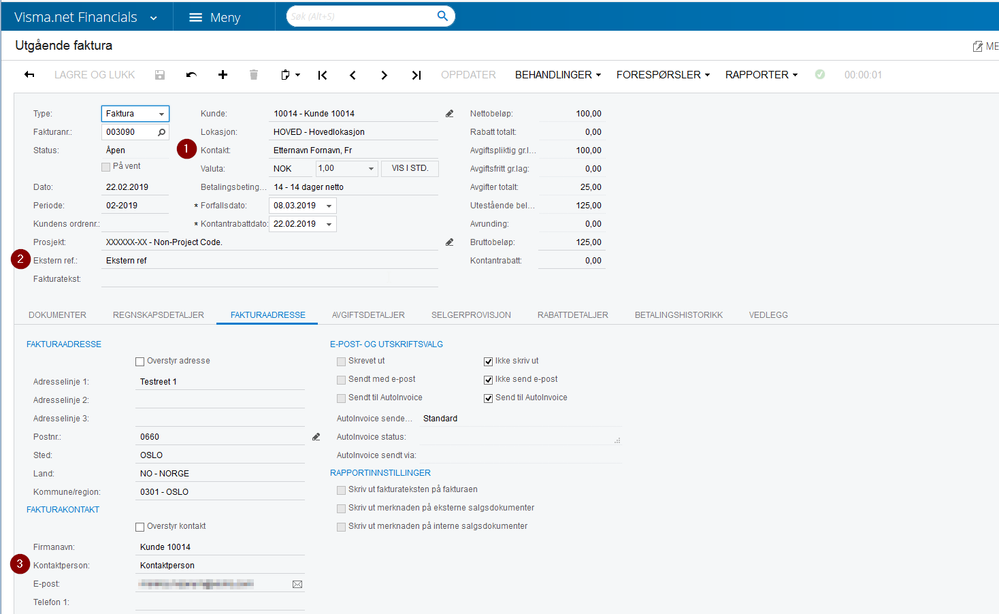
Task: Expand the Forfallsdato date picker
Action: click(329, 206)
